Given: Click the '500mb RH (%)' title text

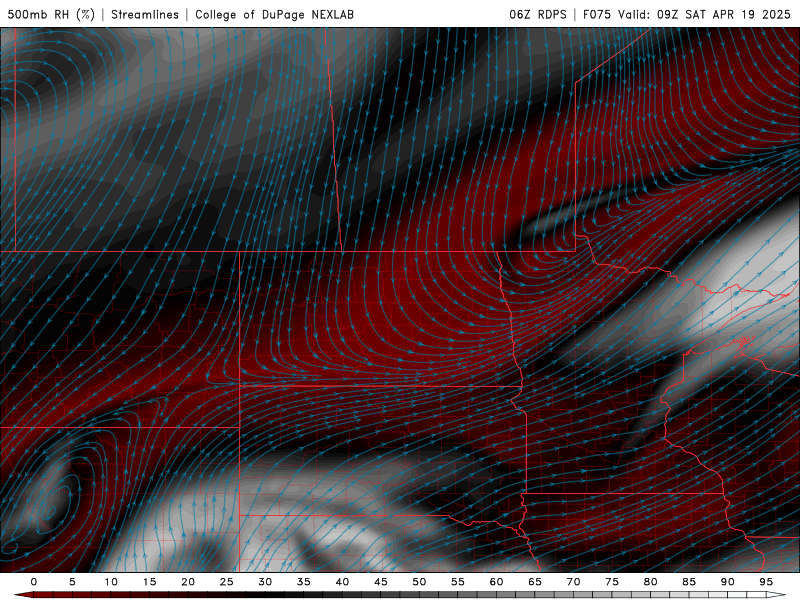Looking at the screenshot, I should (x=51, y=14).
